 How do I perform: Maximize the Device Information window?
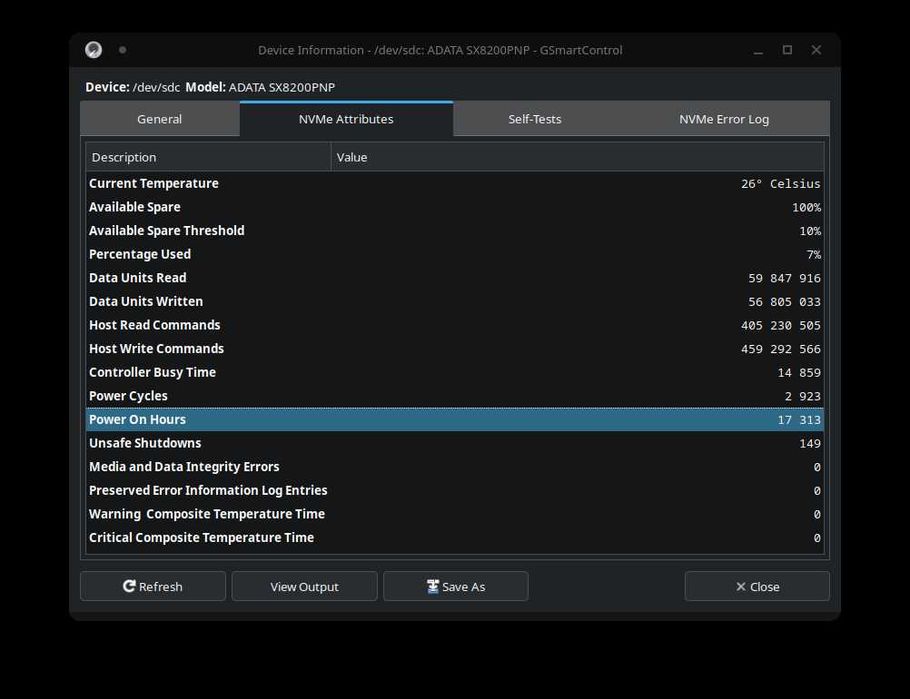point(787,50)
